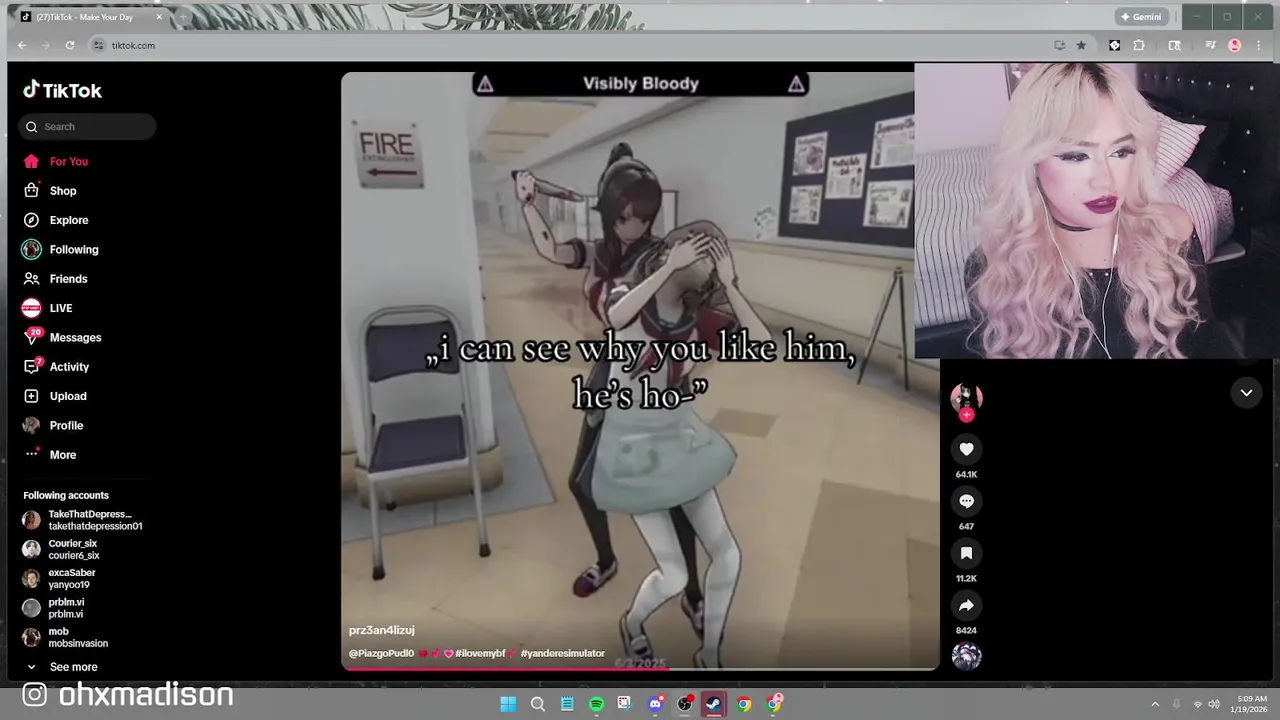
Task: Like the video with heart icon
Action: [966, 449]
